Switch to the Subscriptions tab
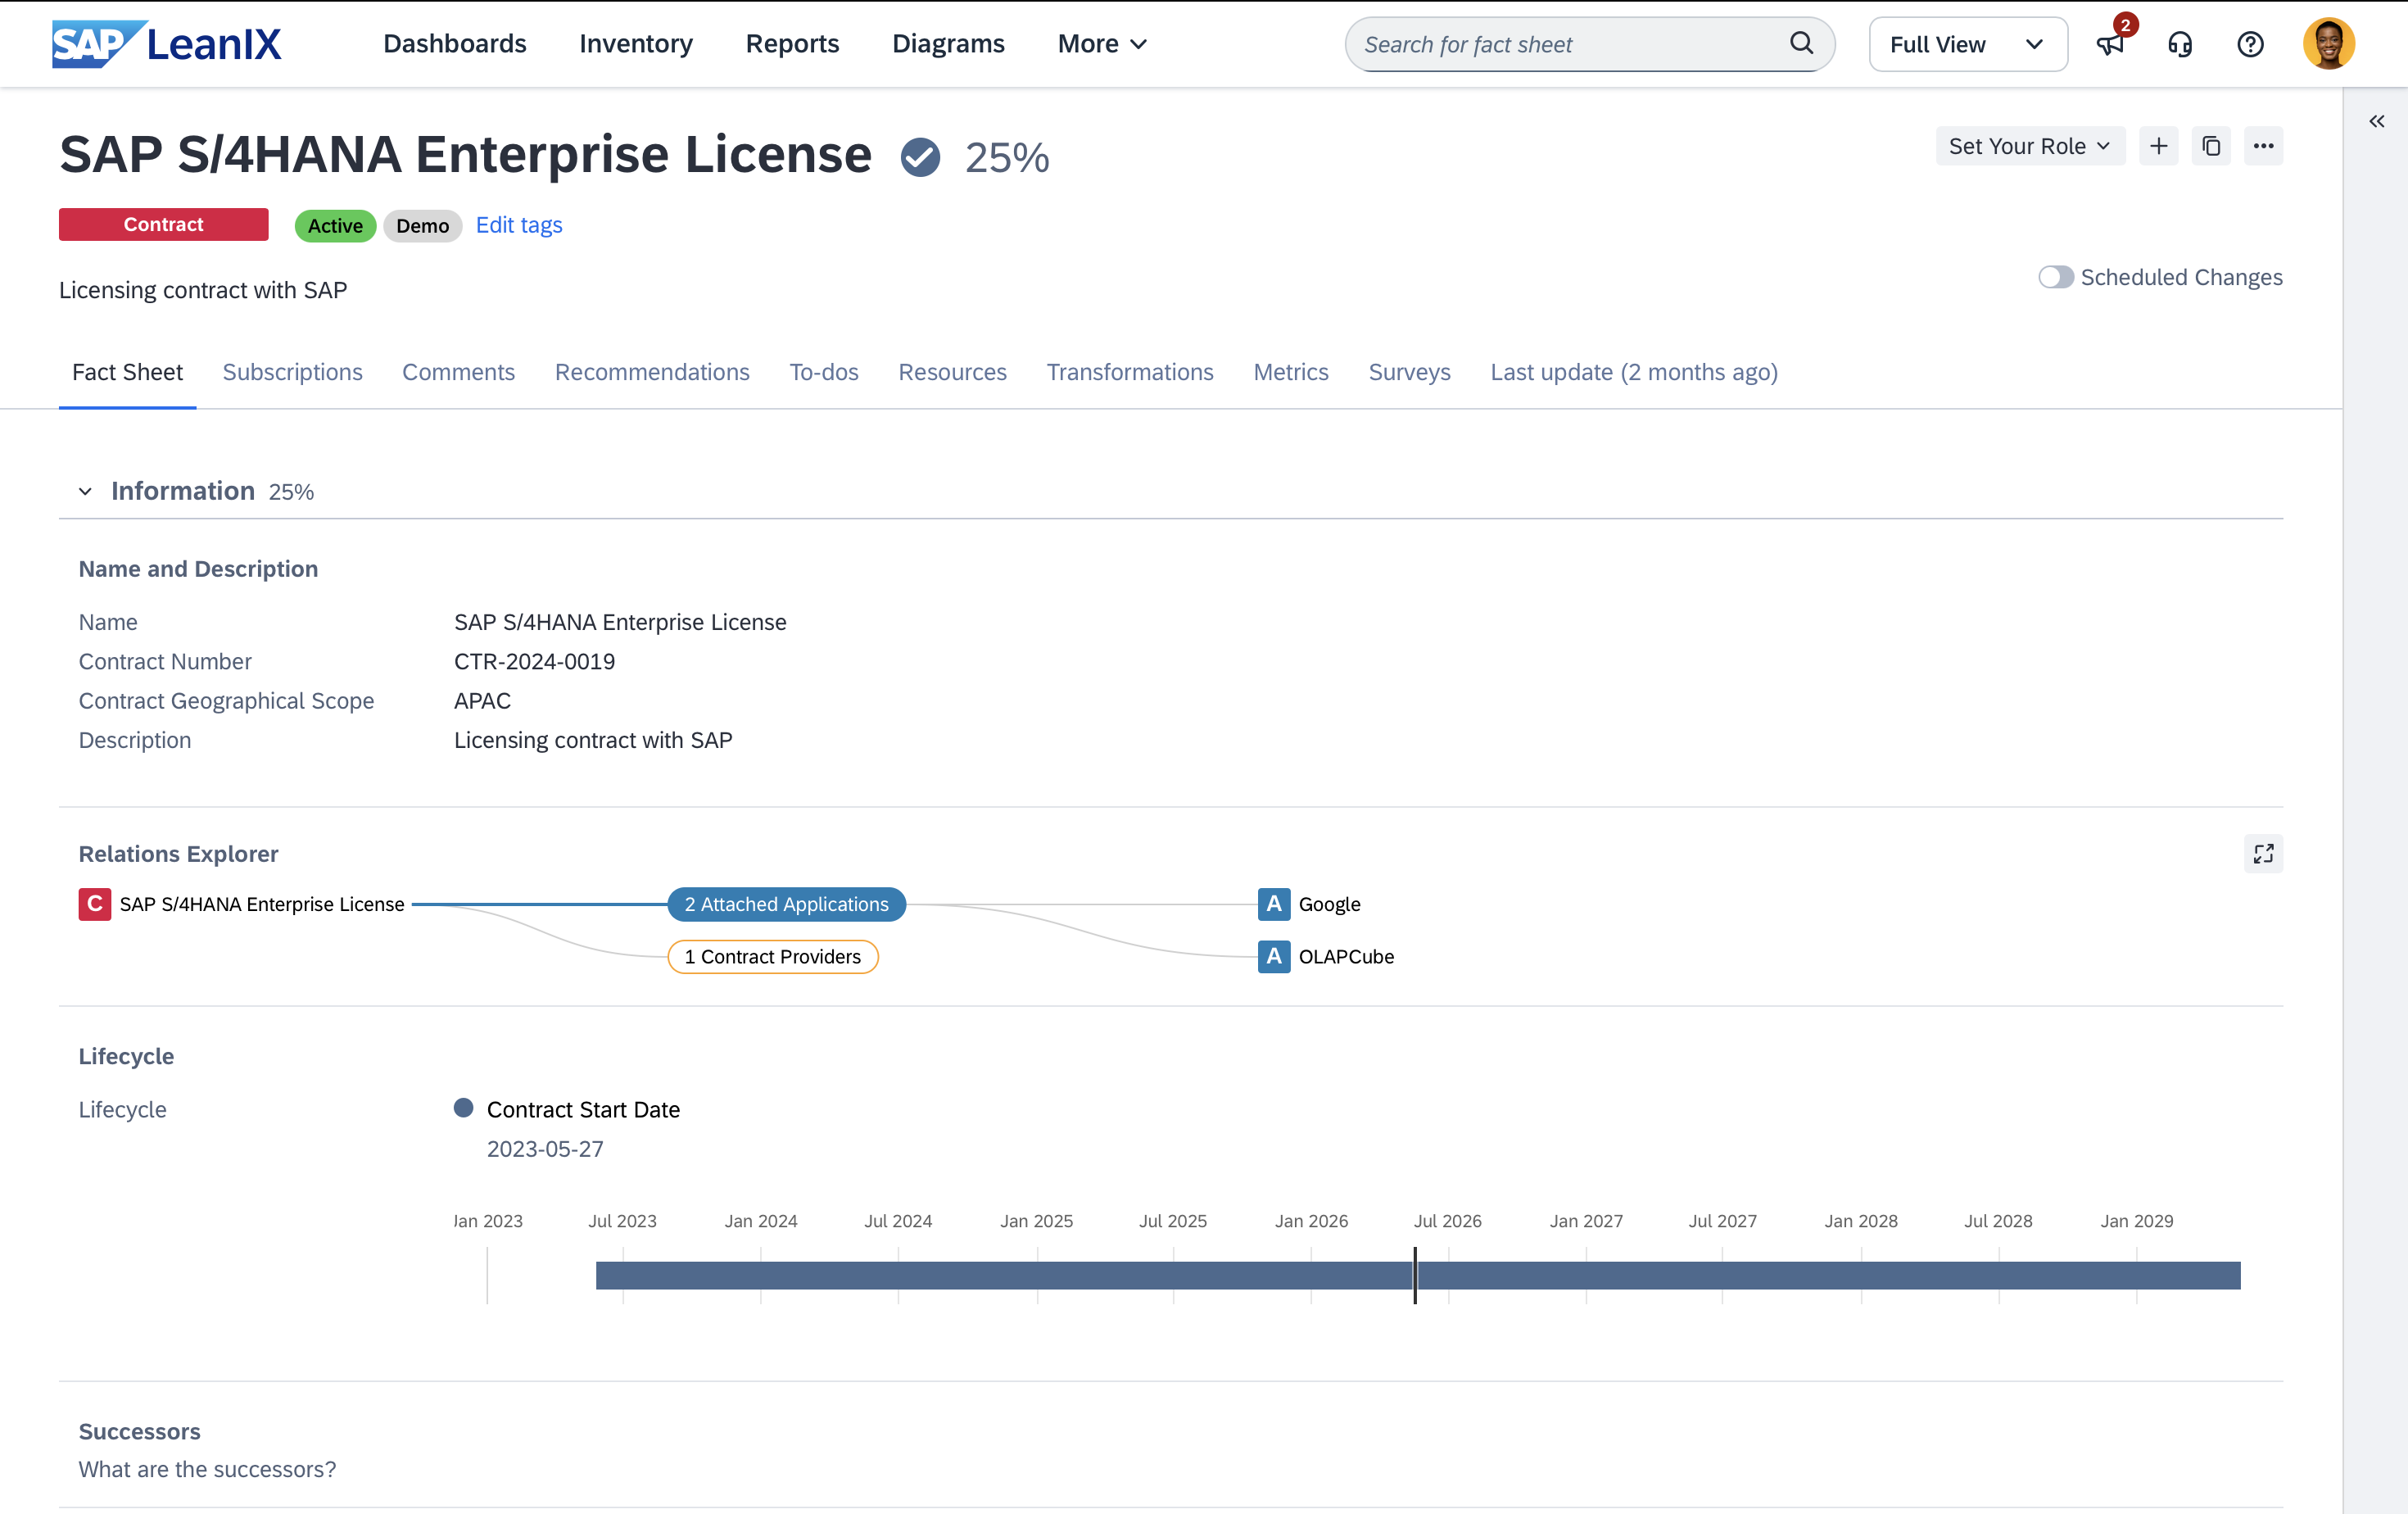 (x=292, y=372)
